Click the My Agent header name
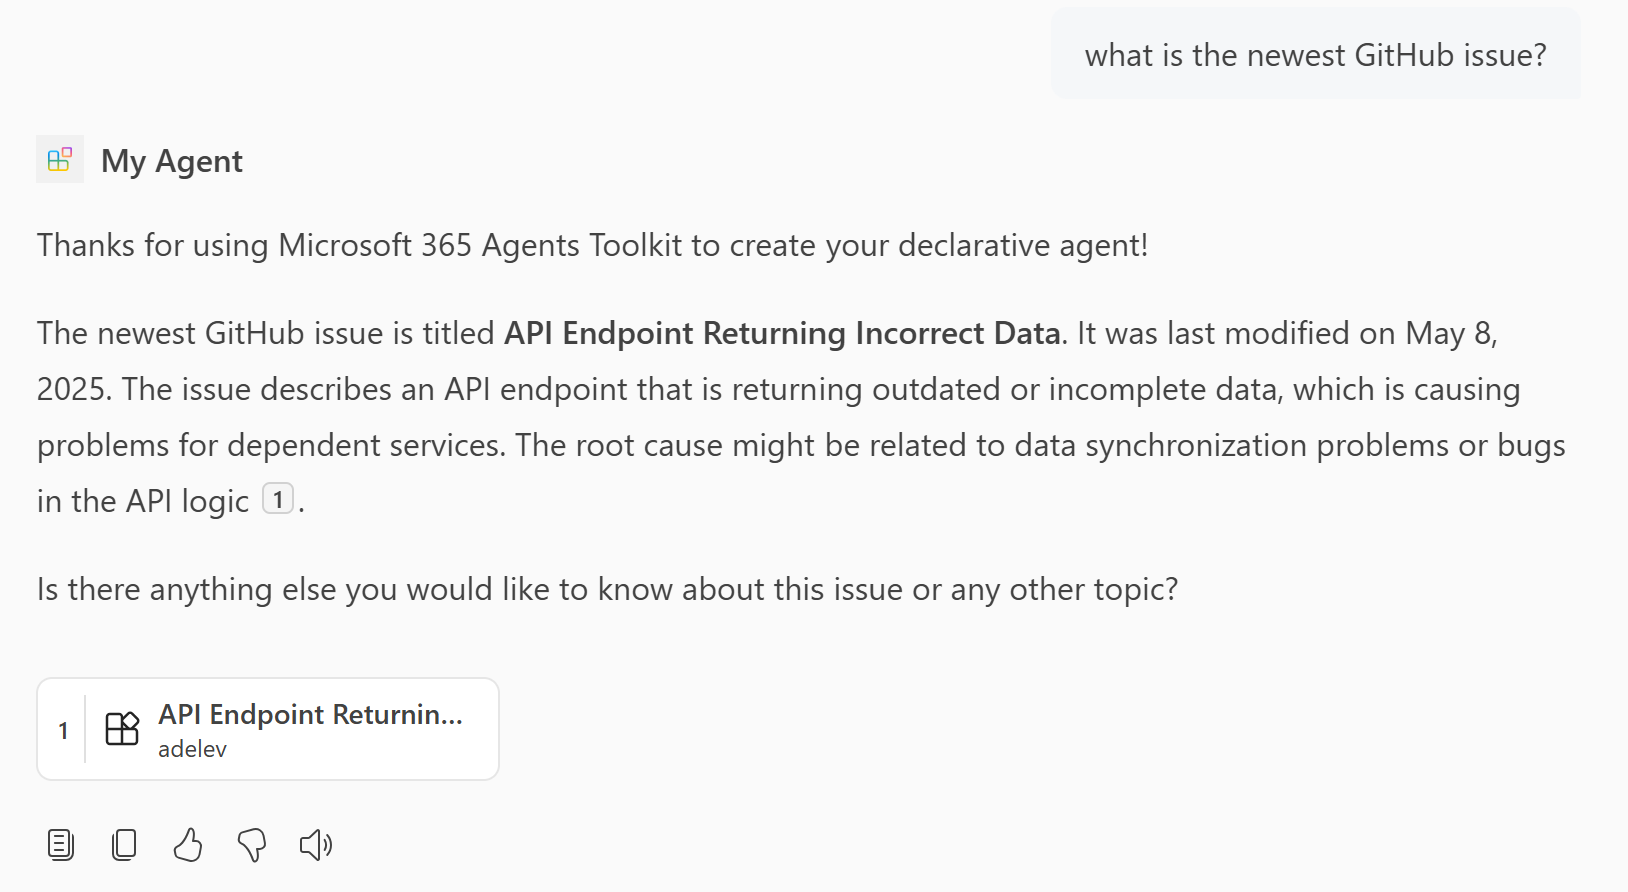 pyautogui.click(x=171, y=160)
